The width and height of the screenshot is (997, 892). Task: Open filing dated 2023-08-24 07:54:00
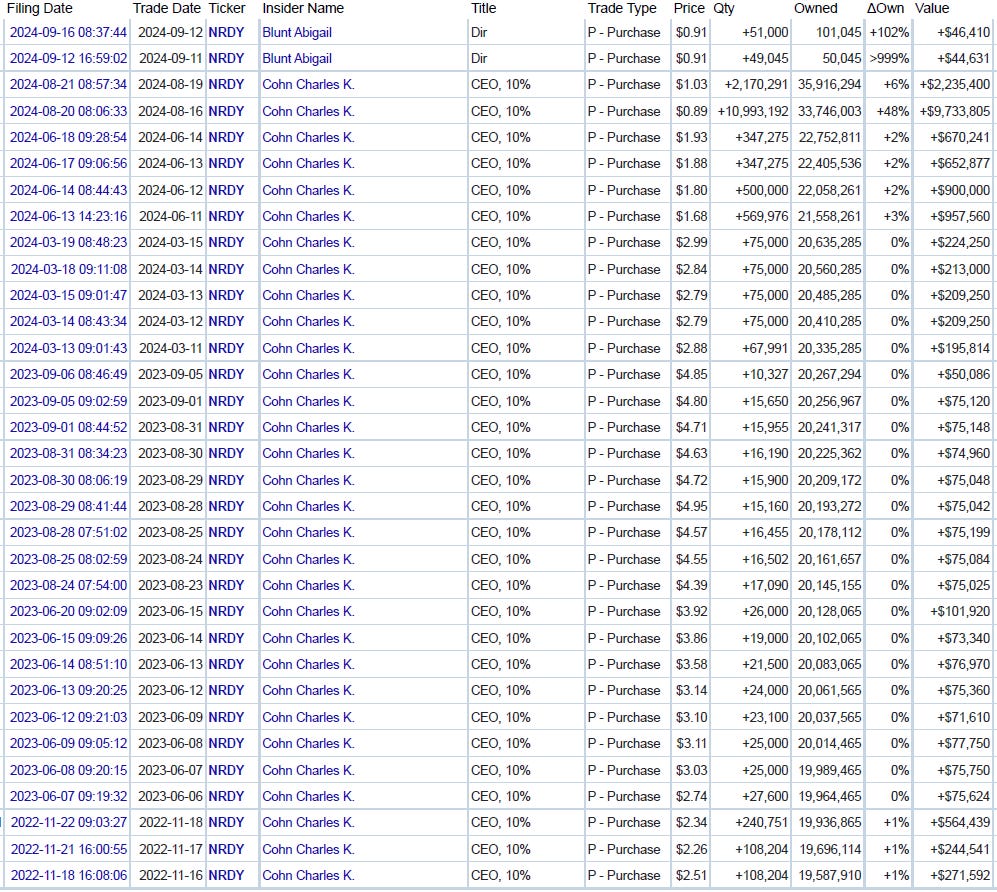[68, 585]
